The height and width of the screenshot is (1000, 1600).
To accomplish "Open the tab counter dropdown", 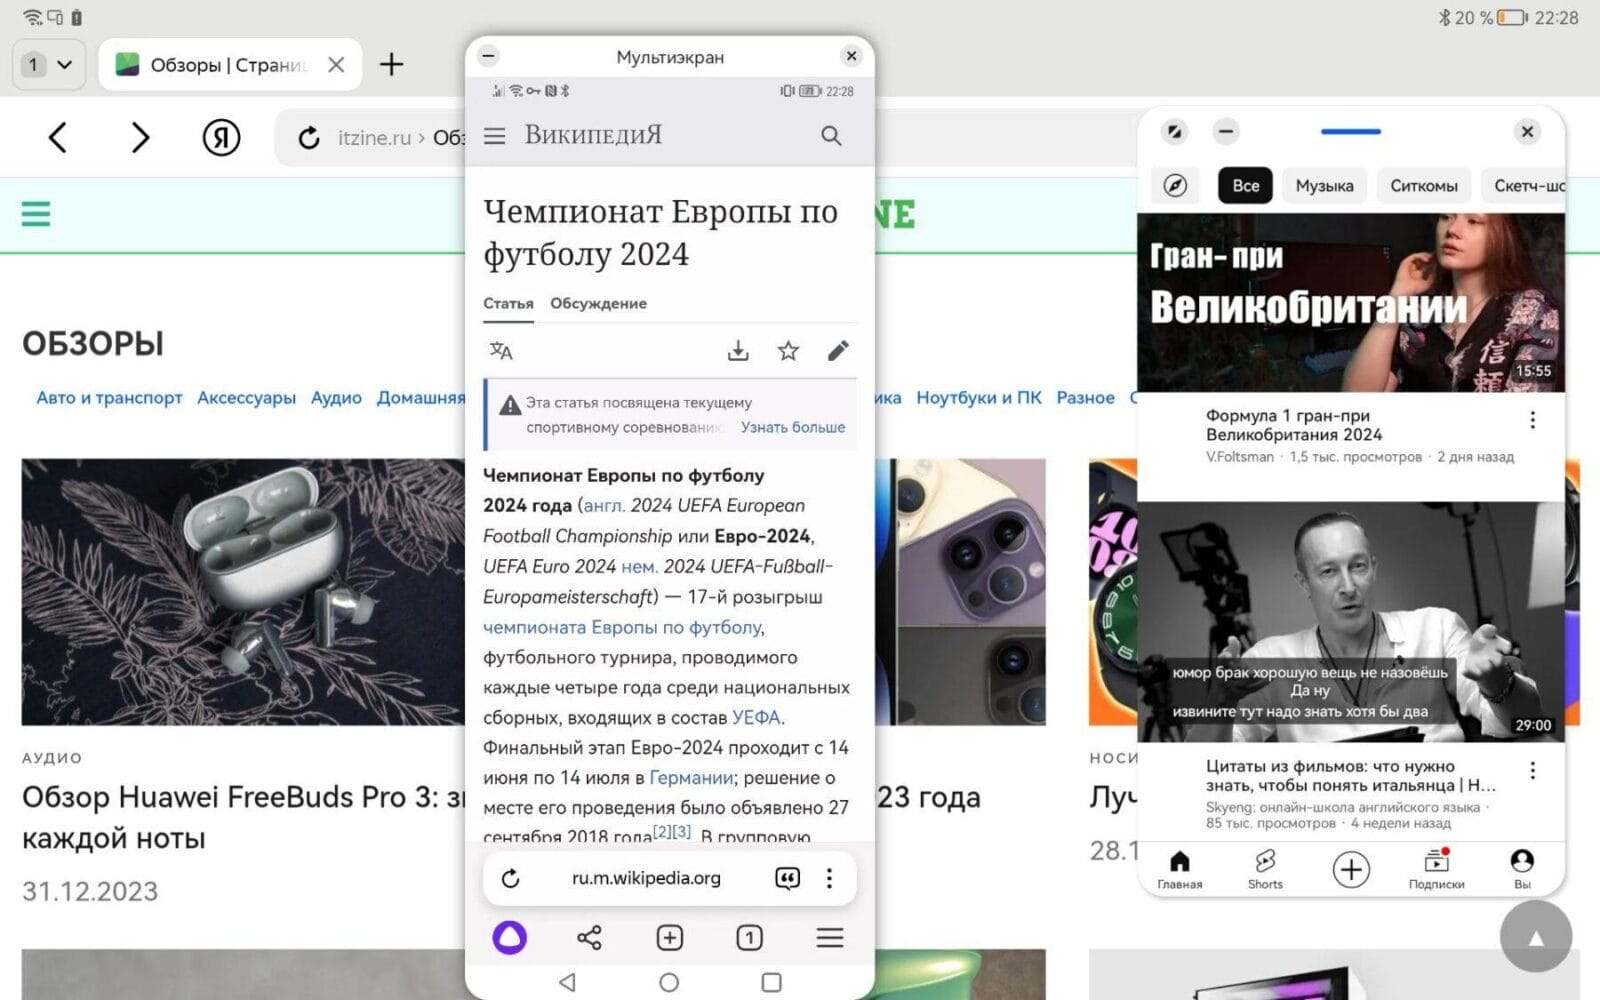I will [48, 65].
